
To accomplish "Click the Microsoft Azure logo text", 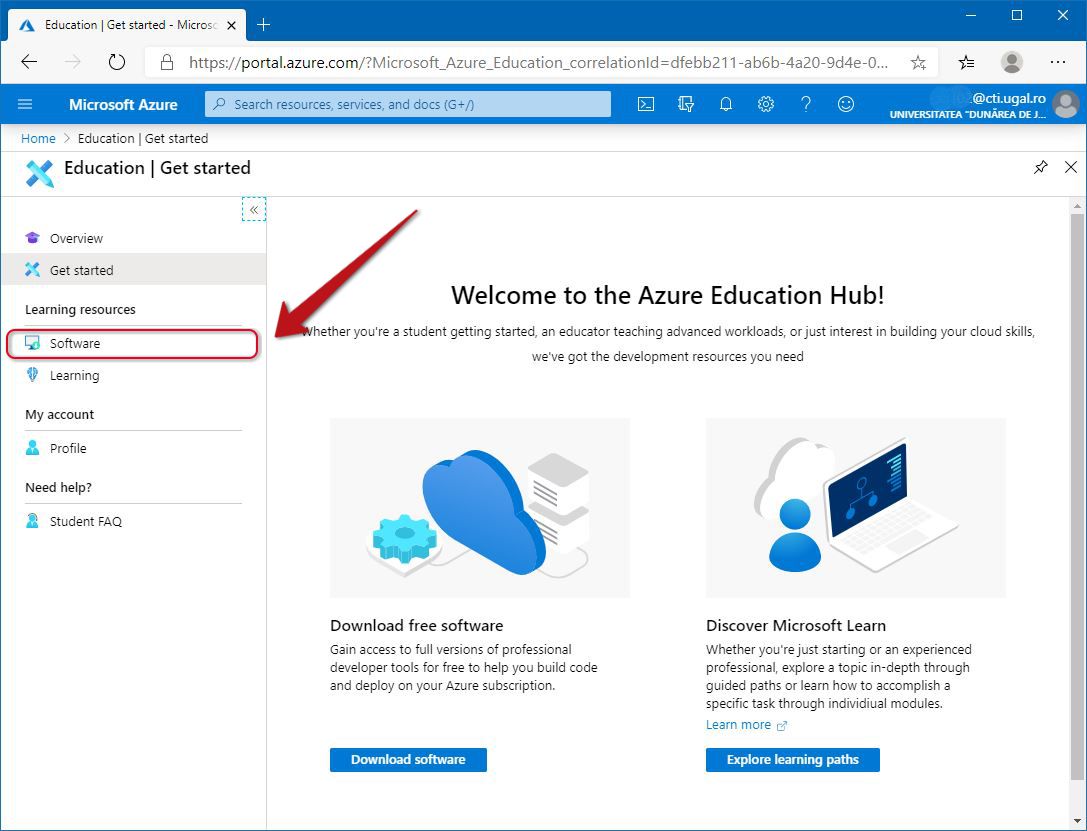I will click(x=123, y=105).
